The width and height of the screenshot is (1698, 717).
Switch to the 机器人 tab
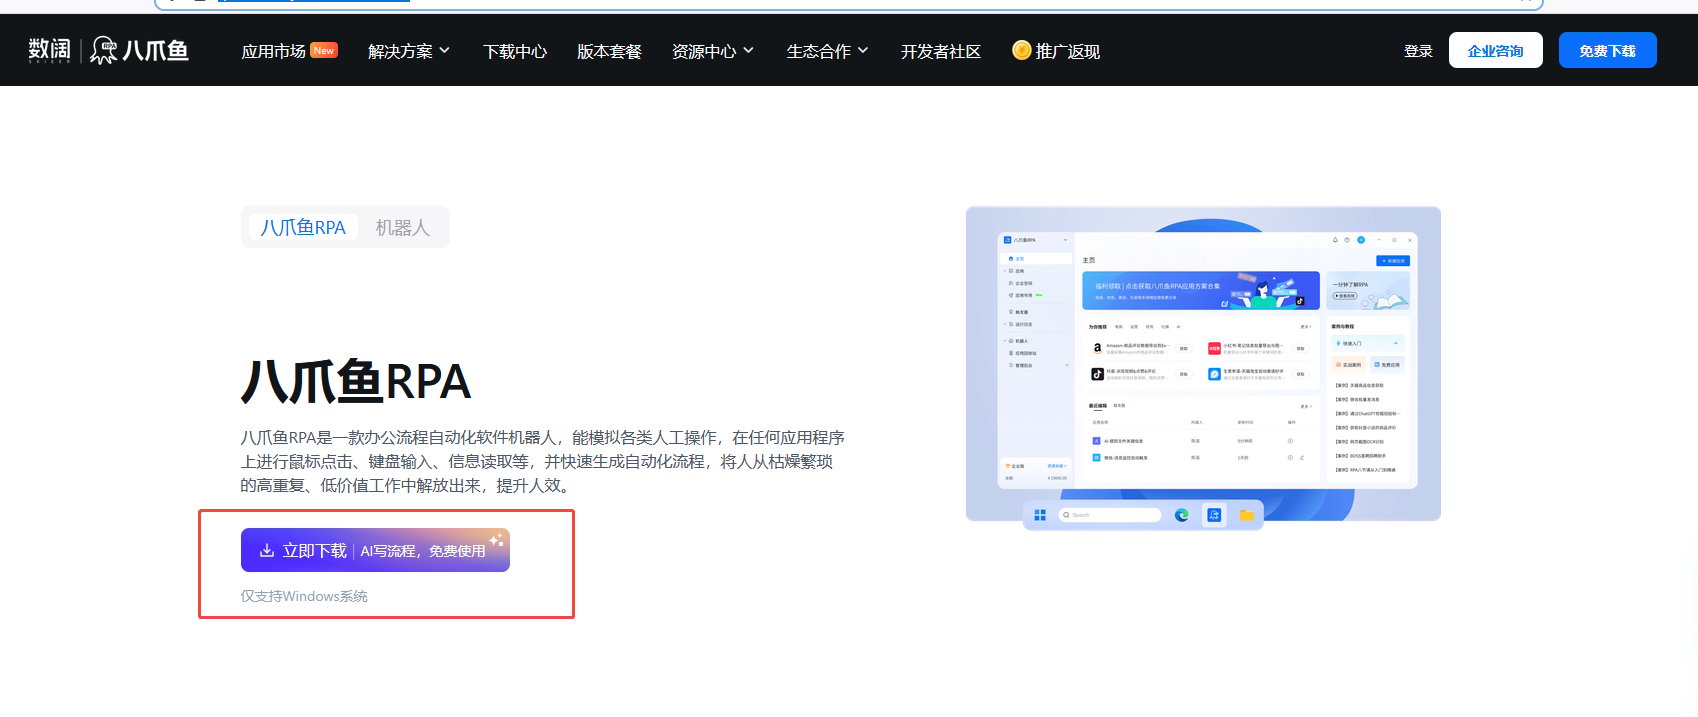point(402,228)
